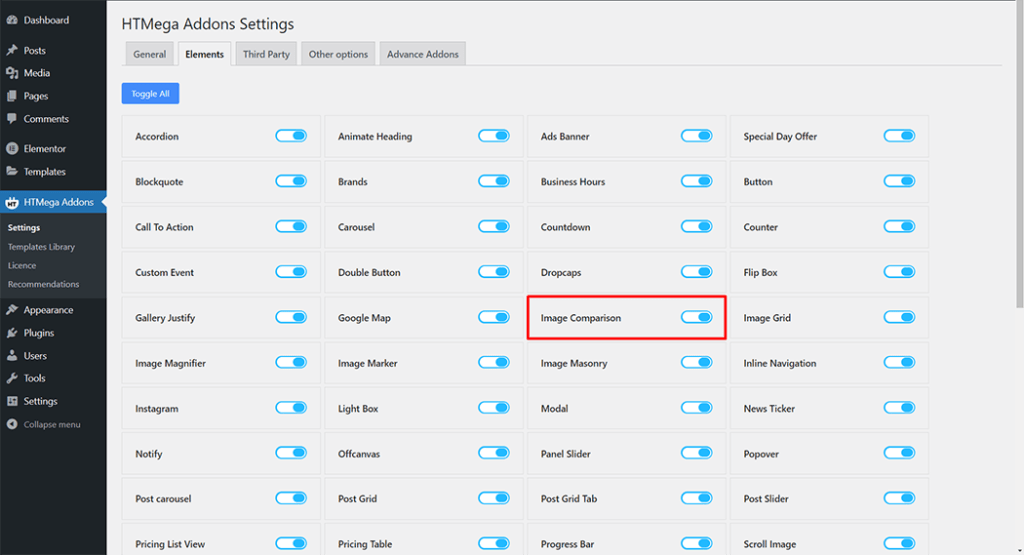The width and height of the screenshot is (1024, 555).
Task: Click the Media library icon
Action: pos(12,73)
